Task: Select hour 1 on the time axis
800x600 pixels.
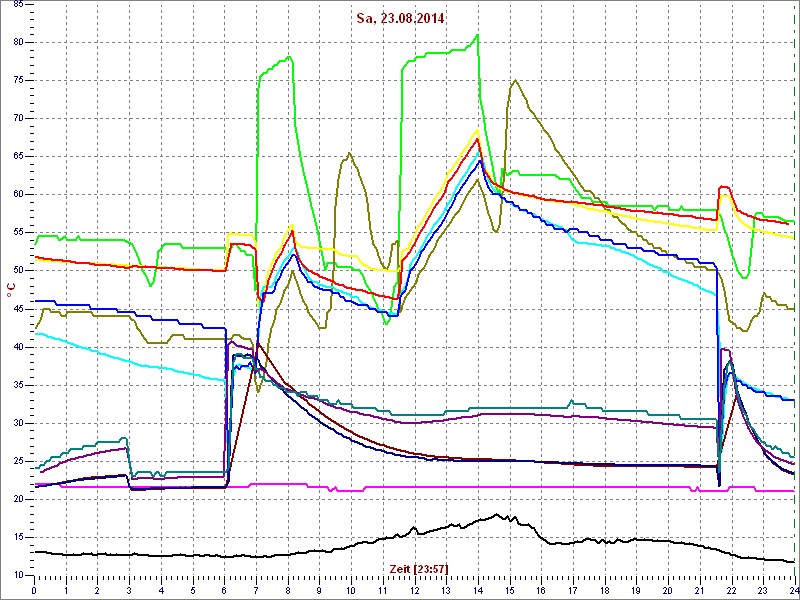Action: pyautogui.click(x=66, y=590)
